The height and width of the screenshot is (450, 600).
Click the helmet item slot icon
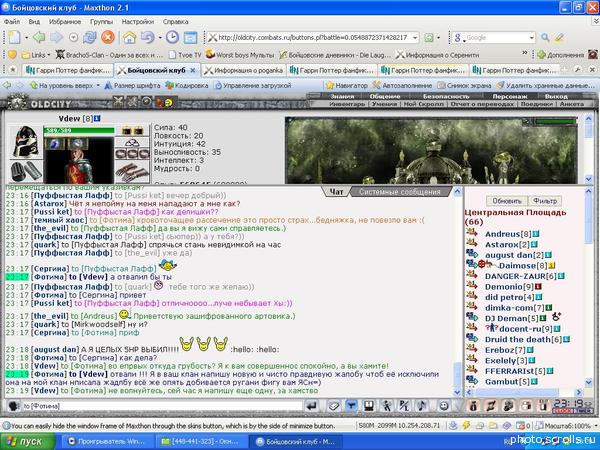(25, 142)
